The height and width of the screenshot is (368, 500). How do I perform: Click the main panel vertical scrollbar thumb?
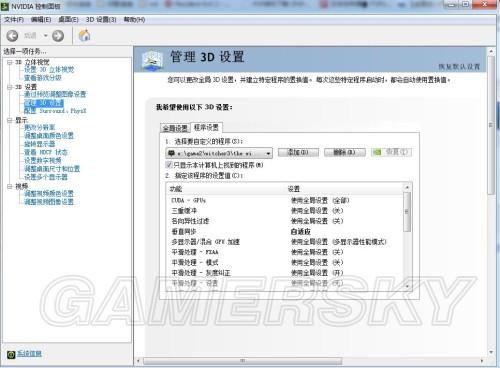(x=491, y=125)
